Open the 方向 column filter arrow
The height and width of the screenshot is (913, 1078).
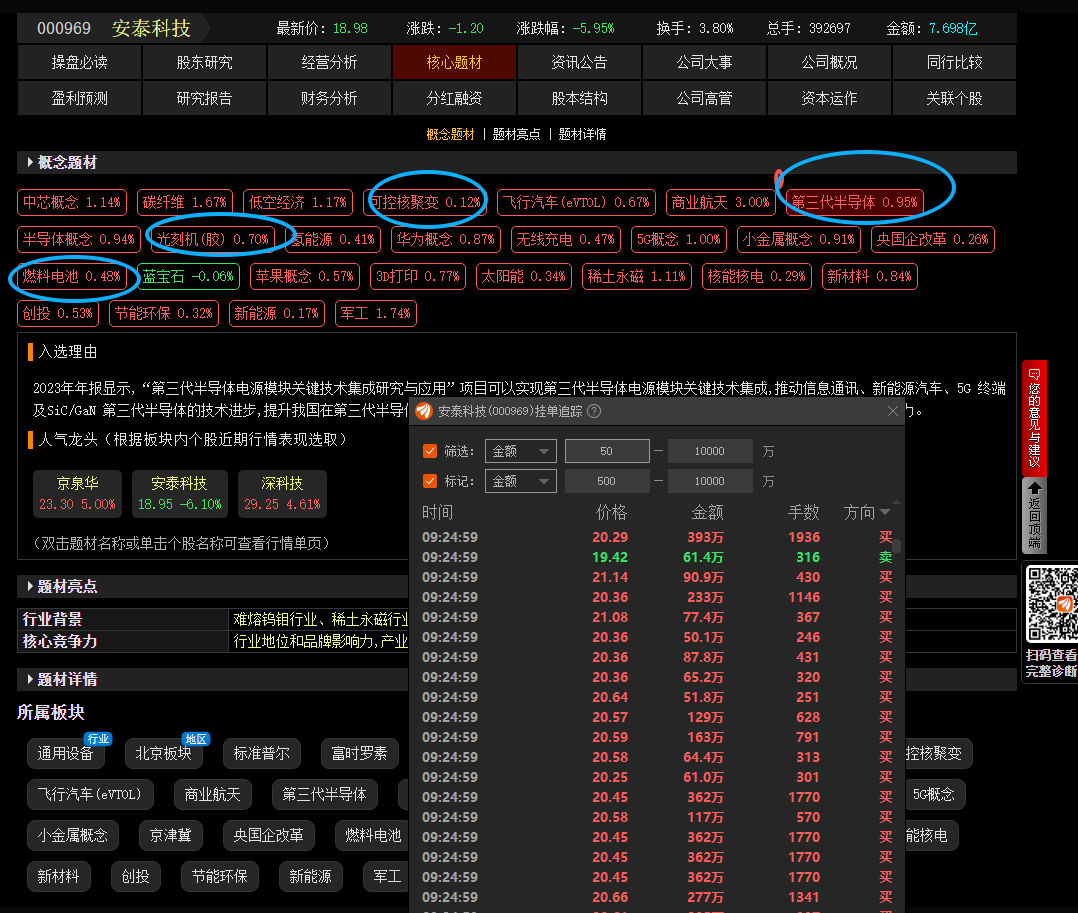pyautogui.click(x=885, y=512)
